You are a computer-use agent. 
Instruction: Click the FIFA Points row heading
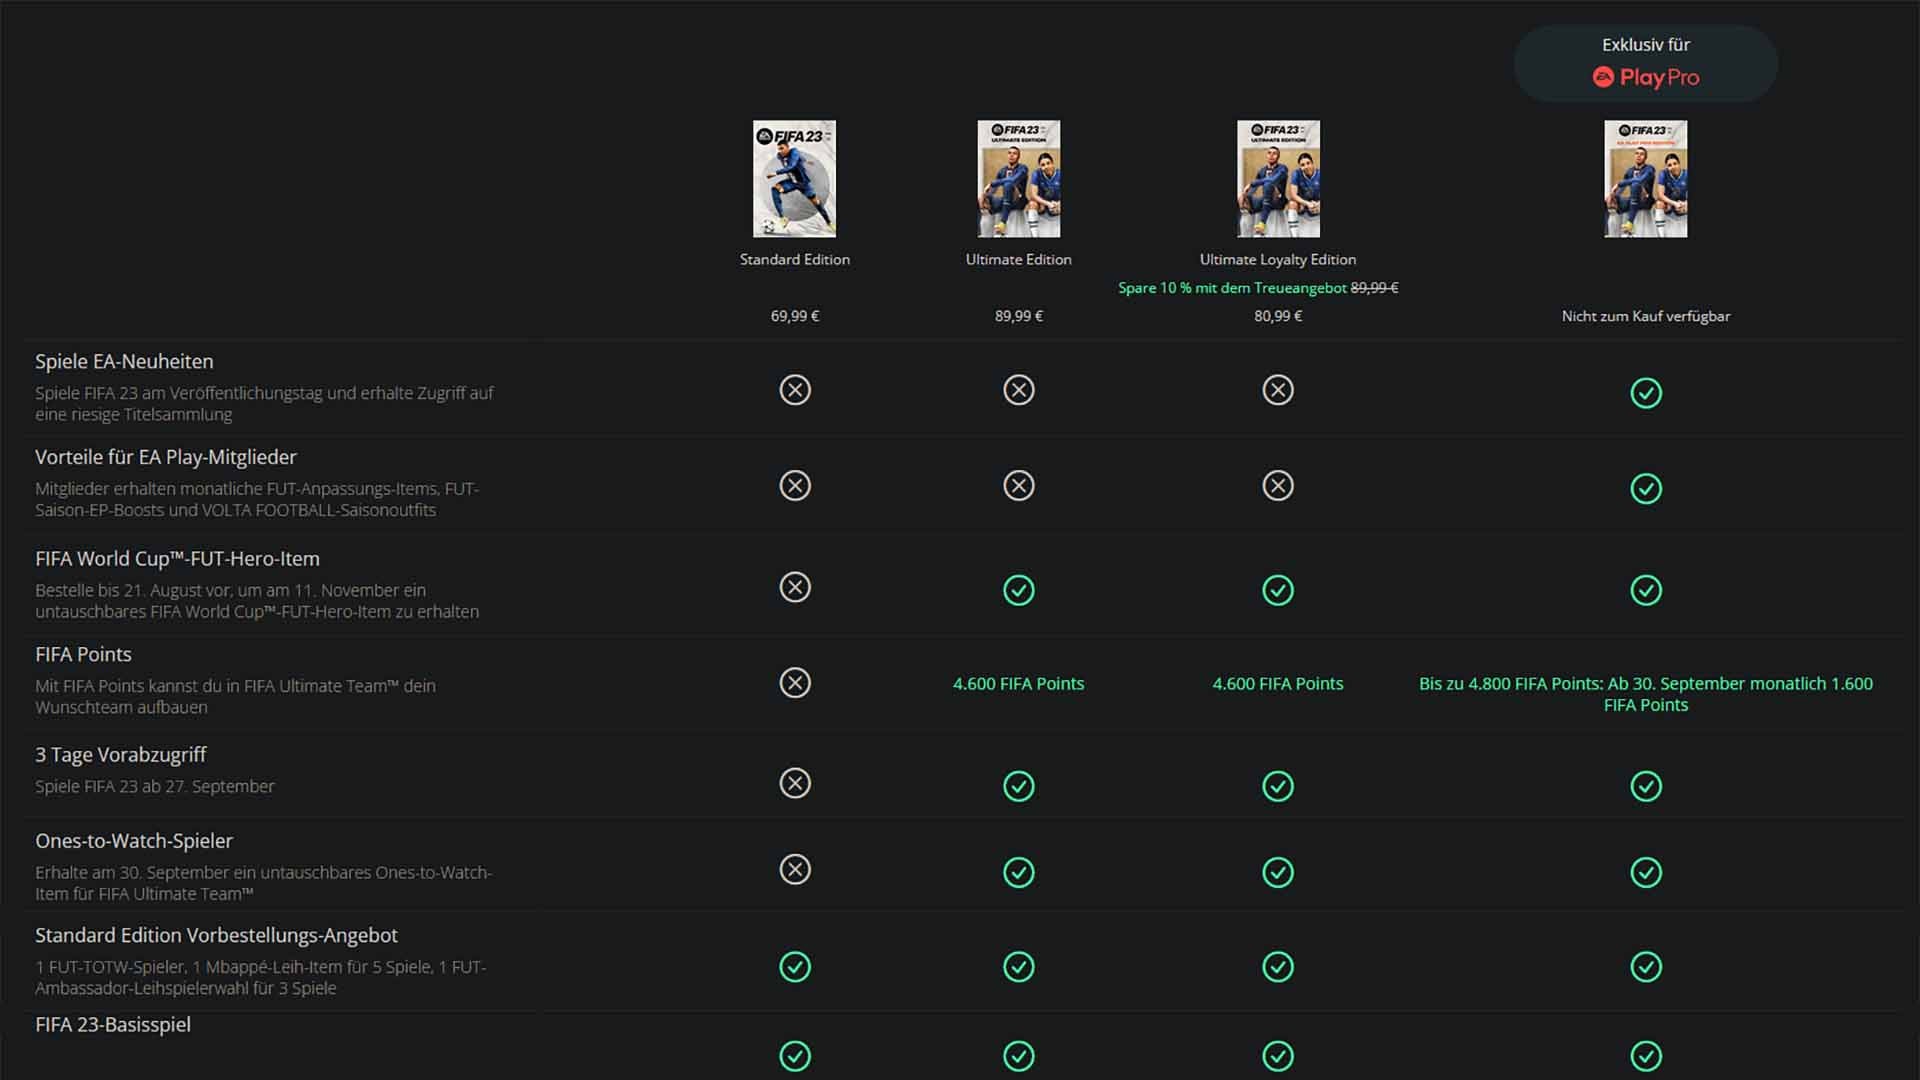pyautogui.click(x=83, y=654)
